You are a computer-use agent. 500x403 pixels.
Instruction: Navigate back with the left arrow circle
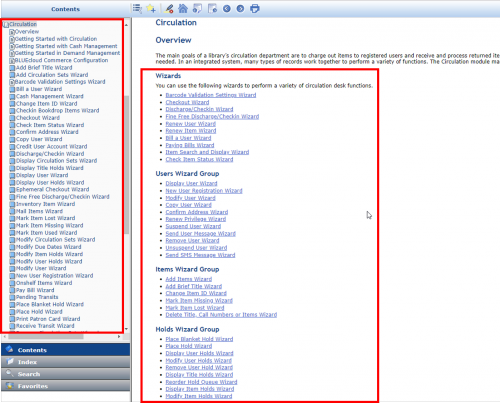(x=227, y=8)
